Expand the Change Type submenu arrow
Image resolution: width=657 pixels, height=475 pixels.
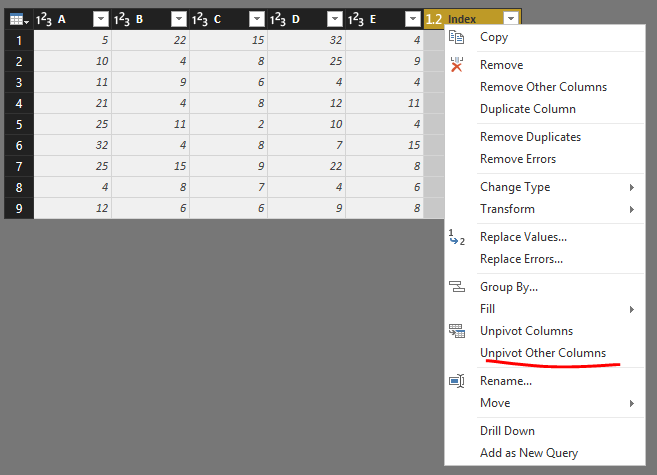[631, 187]
